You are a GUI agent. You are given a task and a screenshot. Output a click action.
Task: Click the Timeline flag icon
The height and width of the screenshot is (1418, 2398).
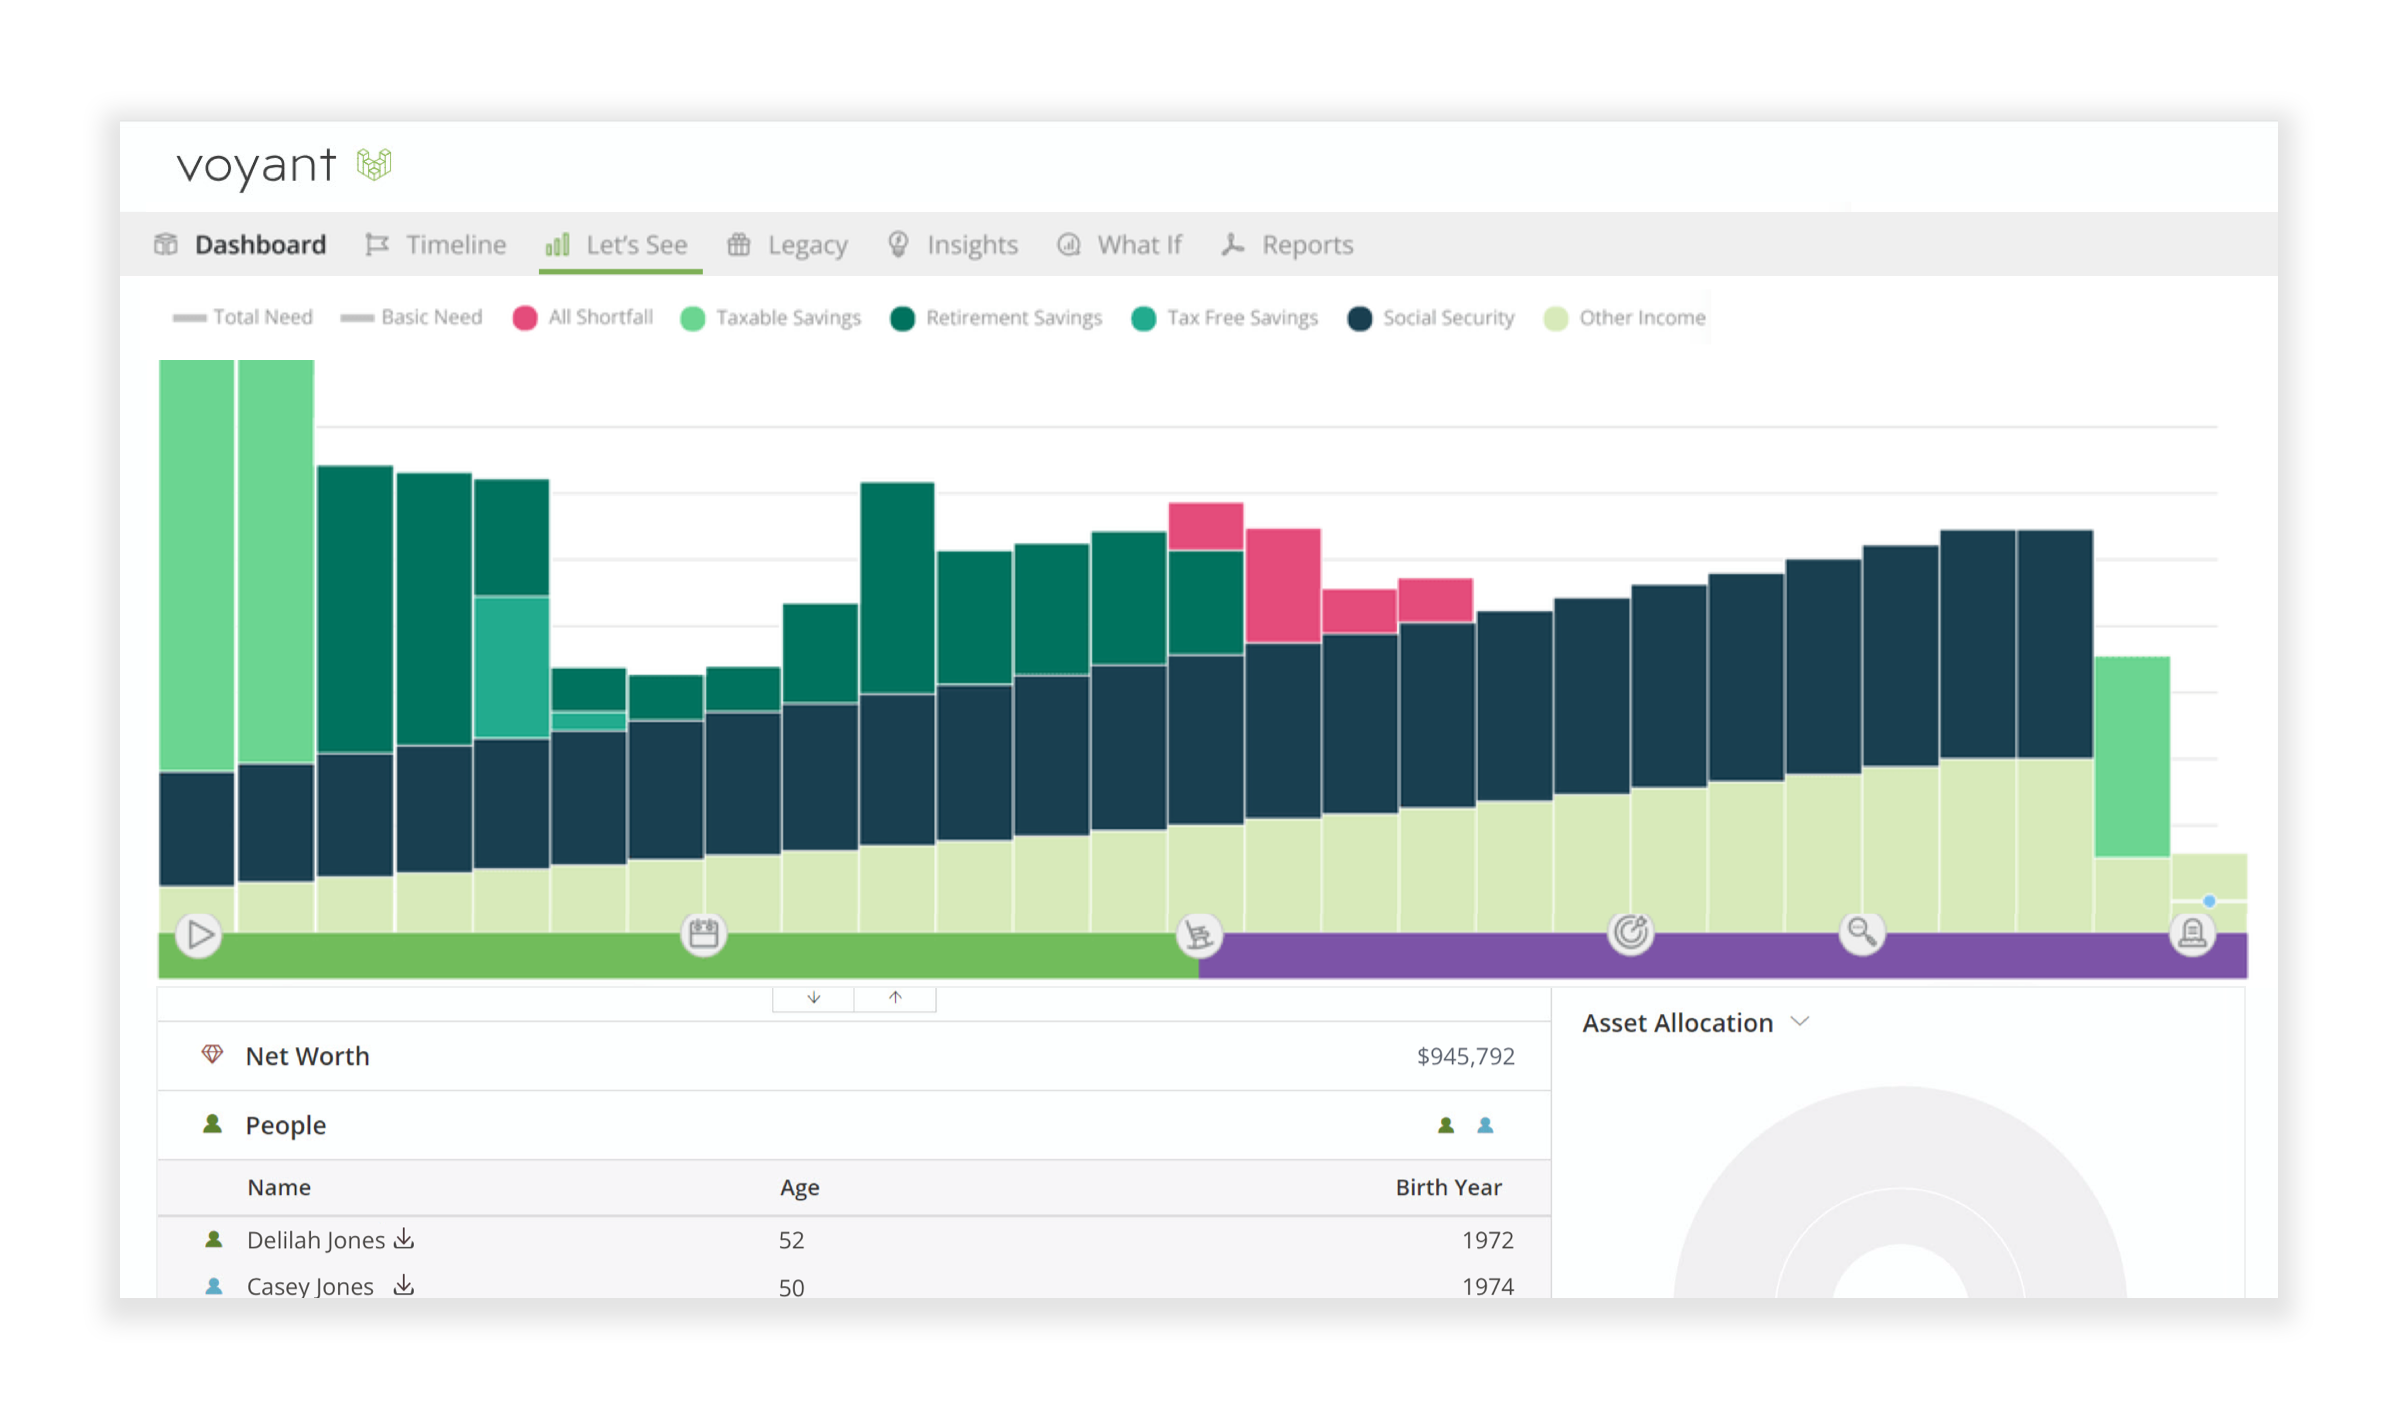377,244
